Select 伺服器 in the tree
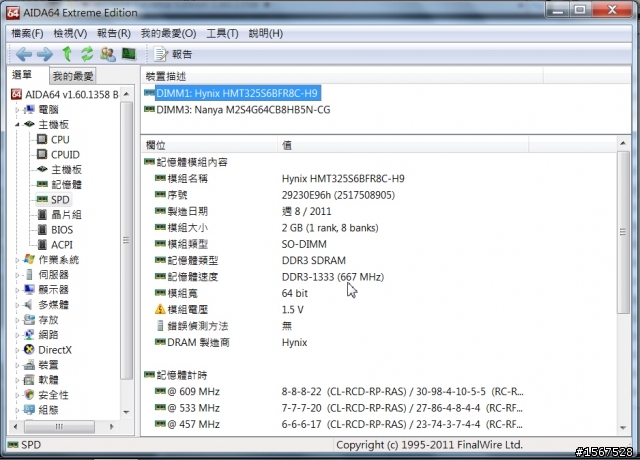This screenshot has height=460, width=640. [53, 275]
